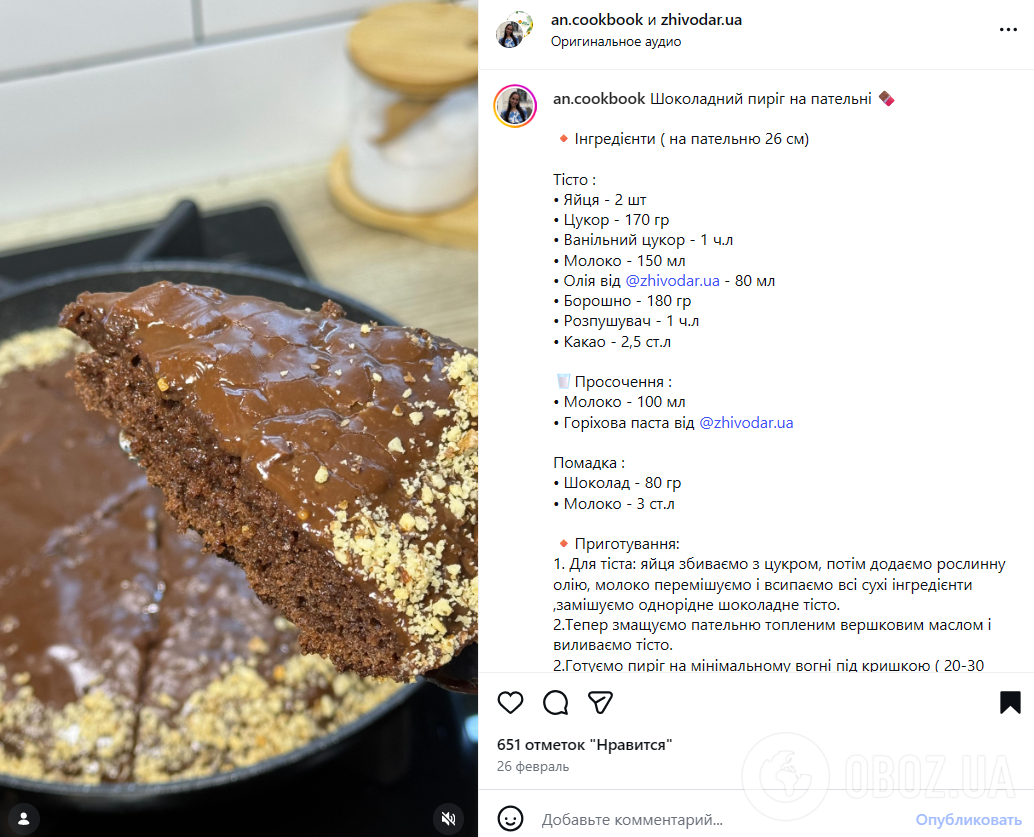
Task: Show tagged people in the video
Action: (x=24, y=819)
